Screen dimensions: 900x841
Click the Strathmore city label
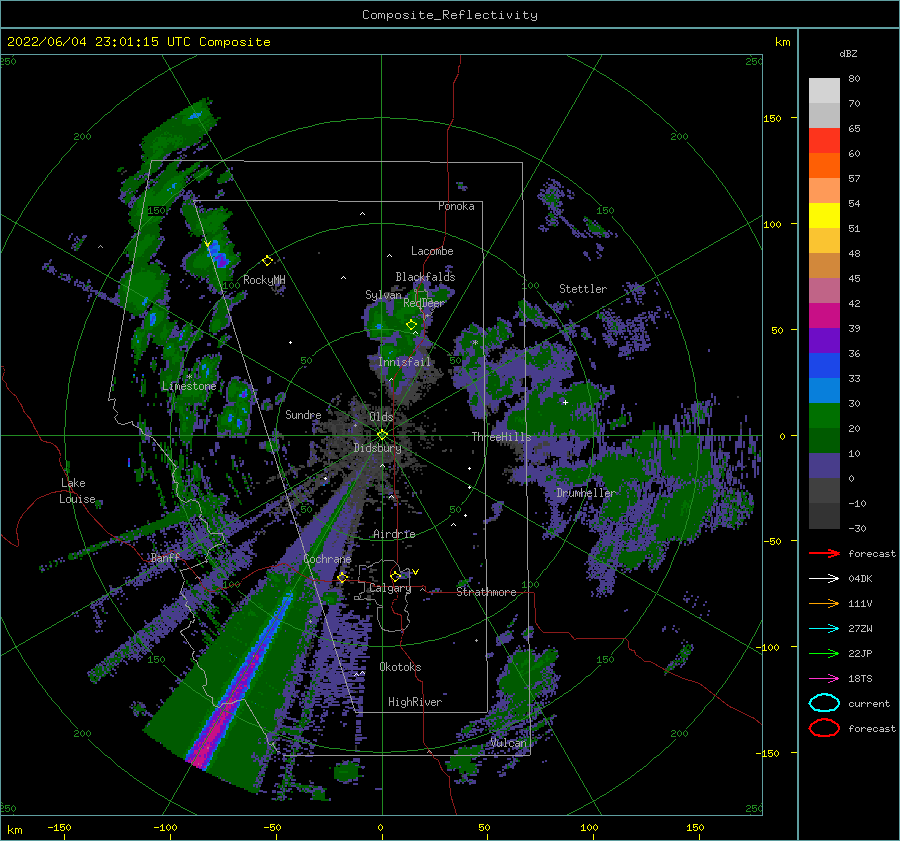[486, 592]
